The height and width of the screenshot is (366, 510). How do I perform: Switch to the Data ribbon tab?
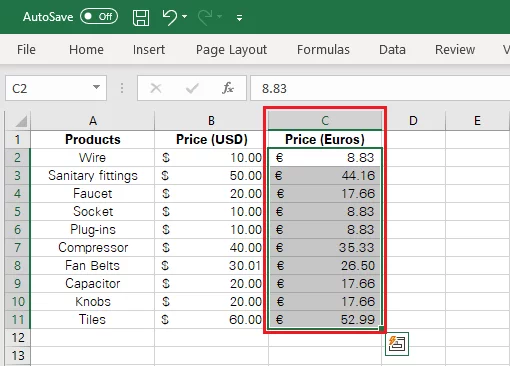(x=392, y=50)
